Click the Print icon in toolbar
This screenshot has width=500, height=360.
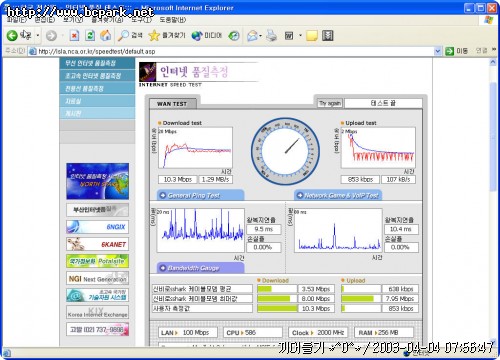pos(272,35)
